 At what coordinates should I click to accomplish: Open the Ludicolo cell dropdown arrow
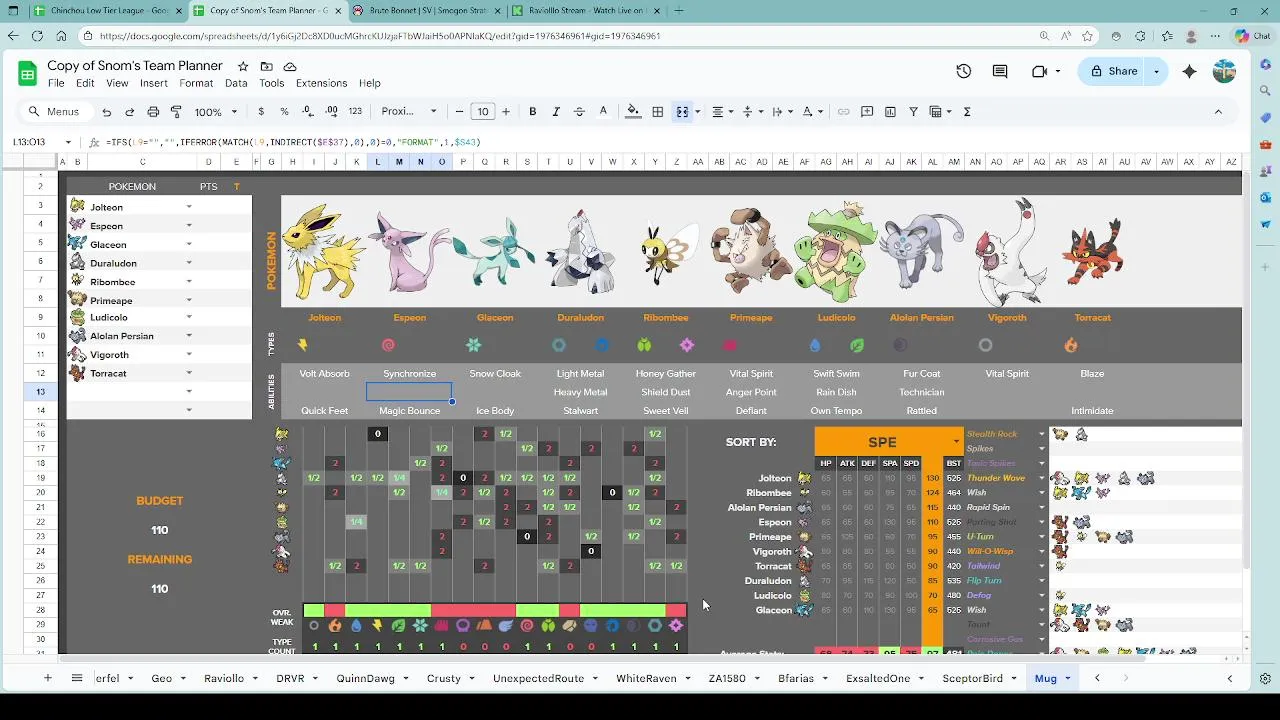coord(189,318)
